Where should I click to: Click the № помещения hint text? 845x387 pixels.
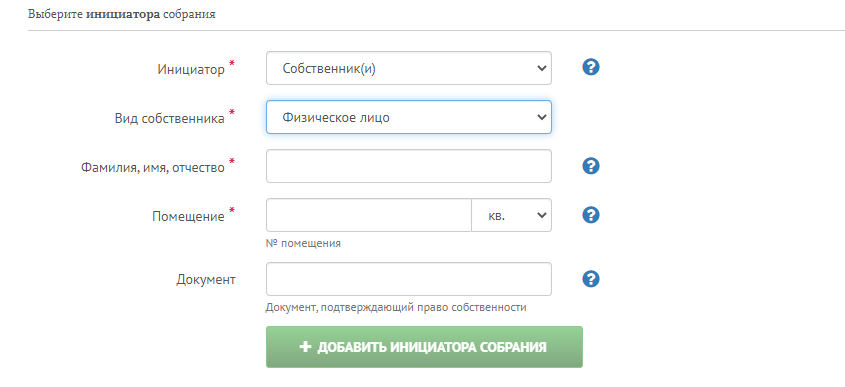click(x=303, y=243)
